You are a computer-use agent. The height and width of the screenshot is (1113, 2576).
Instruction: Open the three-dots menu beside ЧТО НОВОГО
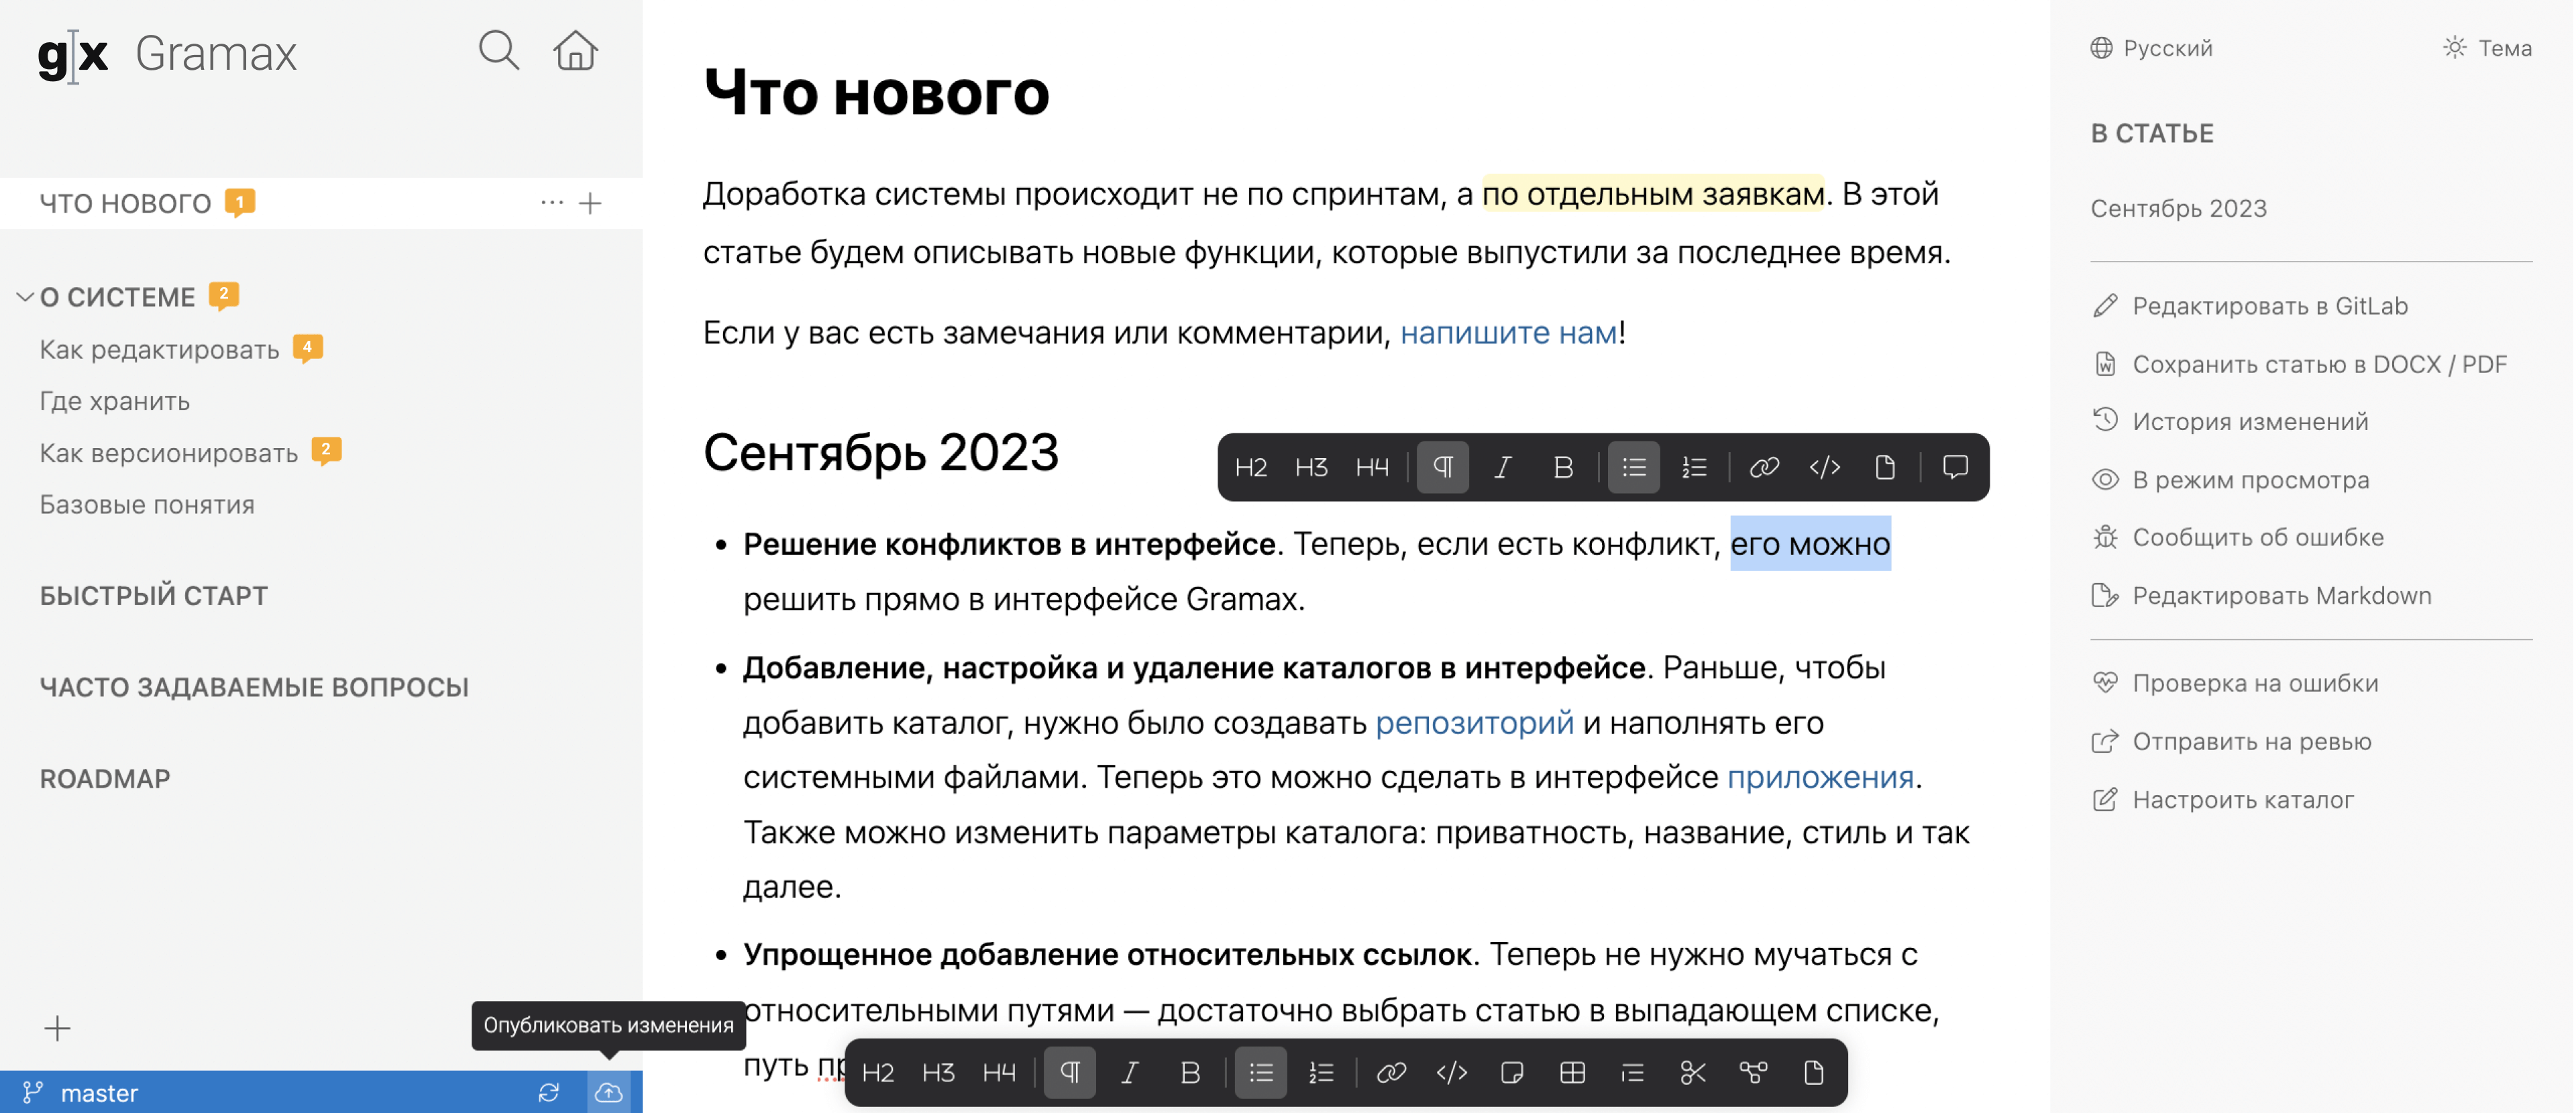pyautogui.click(x=552, y=203)
